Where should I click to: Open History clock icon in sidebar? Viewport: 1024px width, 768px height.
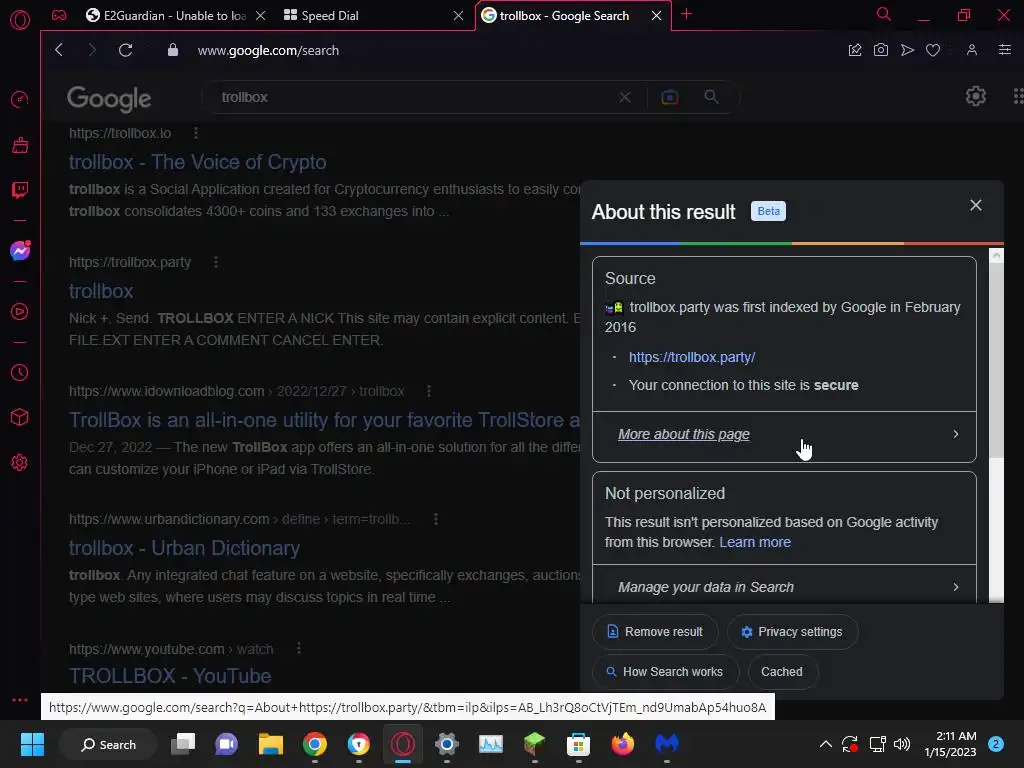pyautogui.click(x=20, y=372)
